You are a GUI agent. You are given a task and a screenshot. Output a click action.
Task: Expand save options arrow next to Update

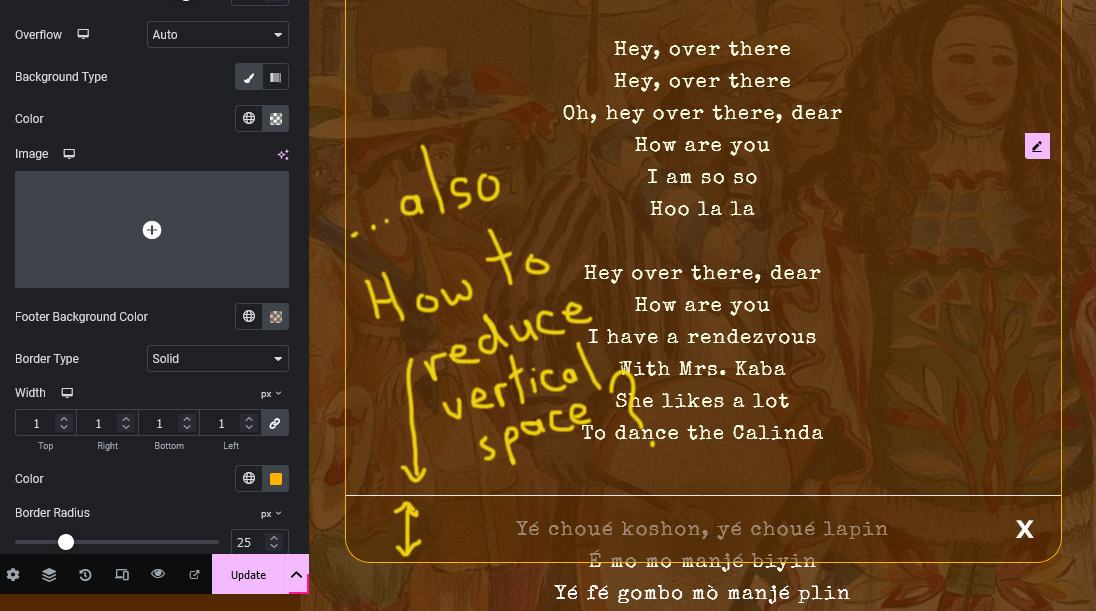[x=296, y=575]
